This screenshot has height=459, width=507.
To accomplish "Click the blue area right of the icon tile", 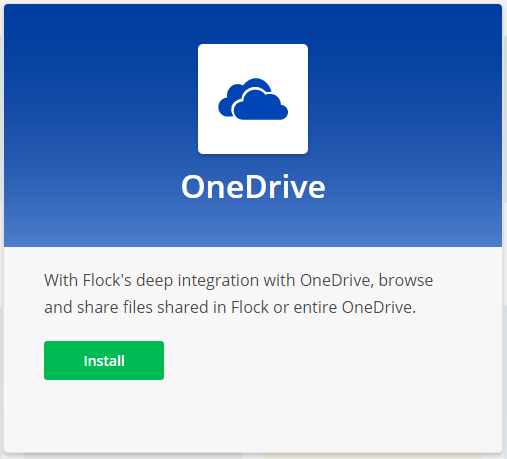I will (405, 99).
